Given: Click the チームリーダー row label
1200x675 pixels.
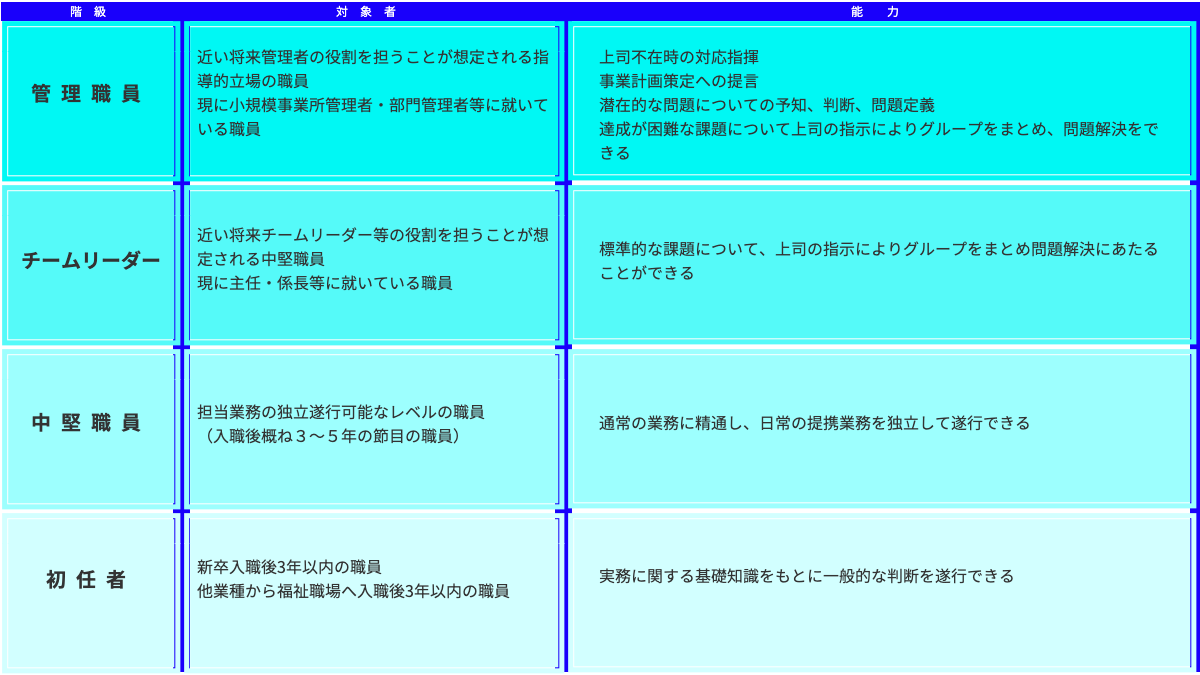Looking at the screenshot, I should click(91, 260).
